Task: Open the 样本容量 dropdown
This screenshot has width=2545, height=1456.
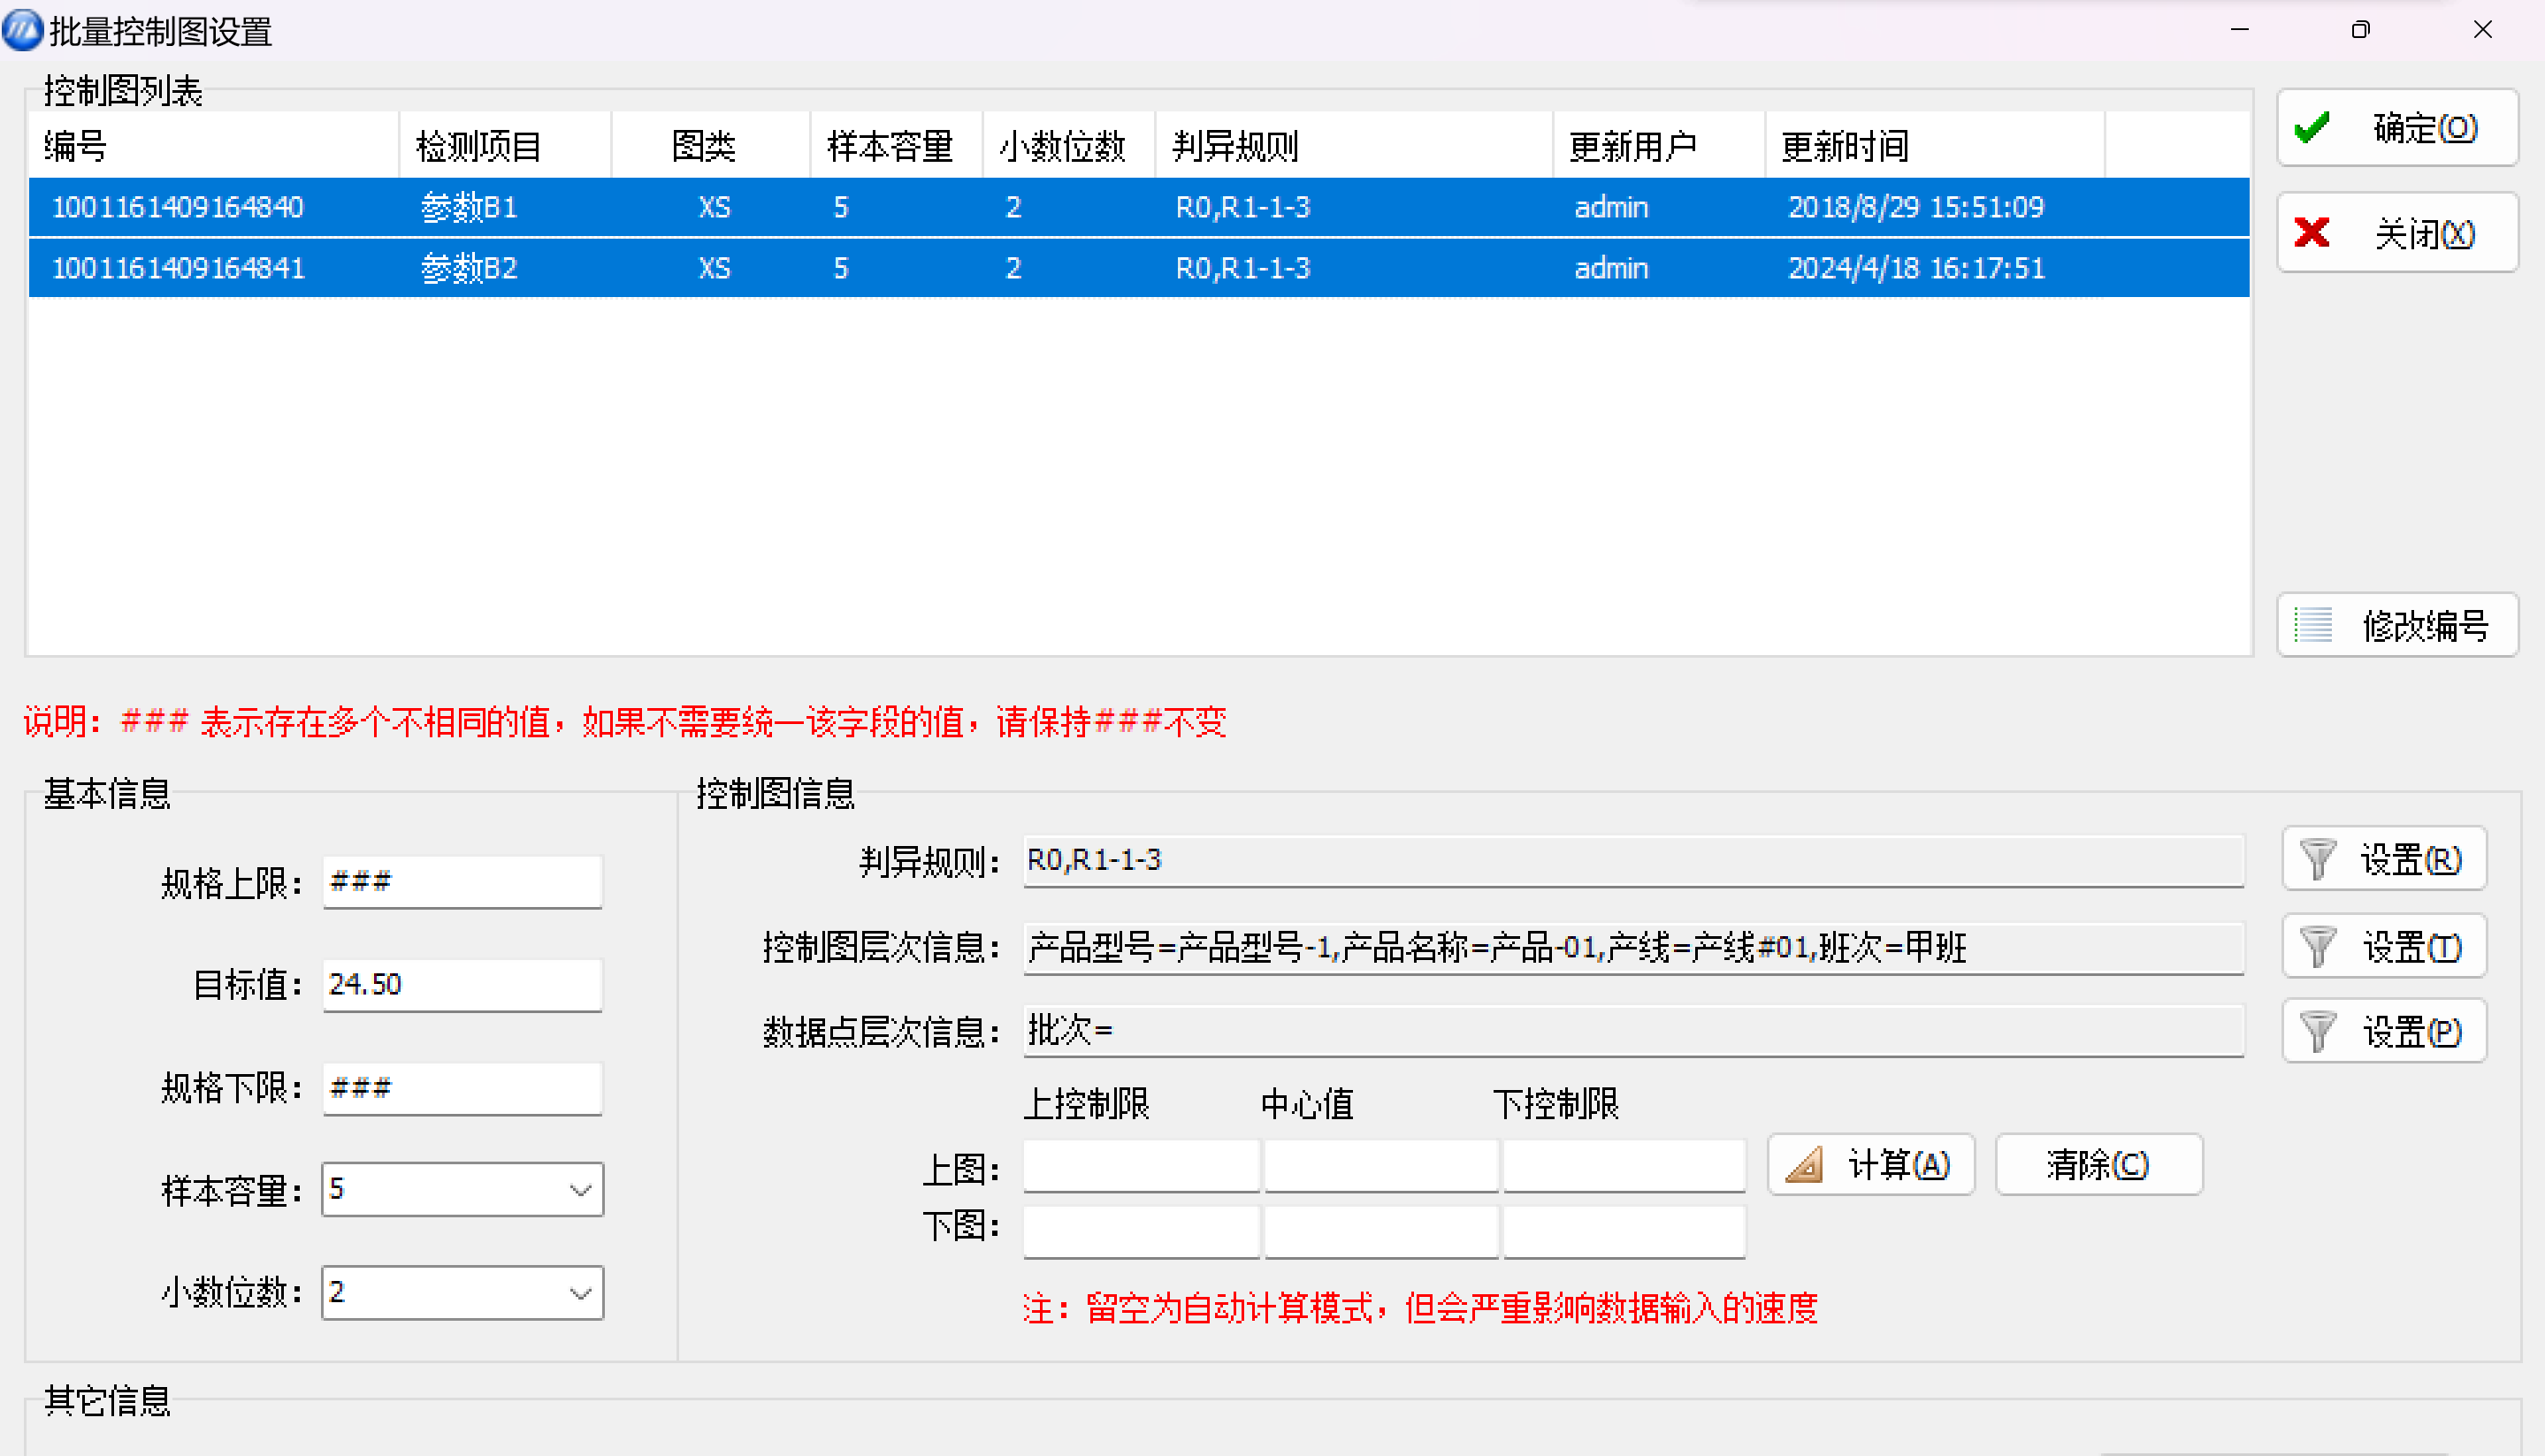Action: coord(580,1190)
